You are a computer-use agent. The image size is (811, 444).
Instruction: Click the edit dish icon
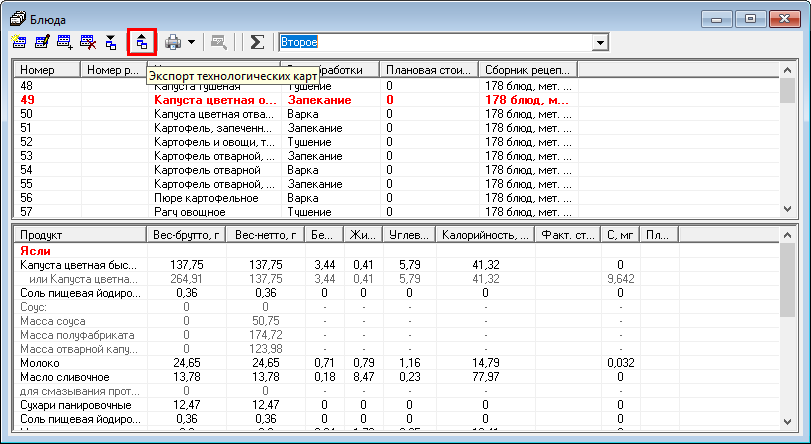[x=43, y=43]
